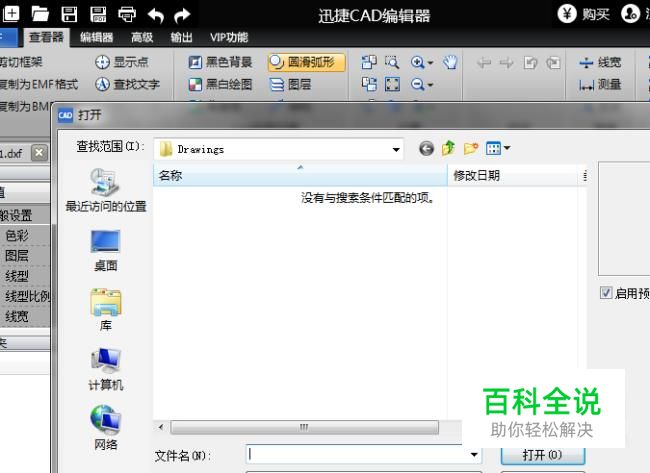Switch to the 查看器 tab
Screen dimensions: 650x473
point(46,37)
